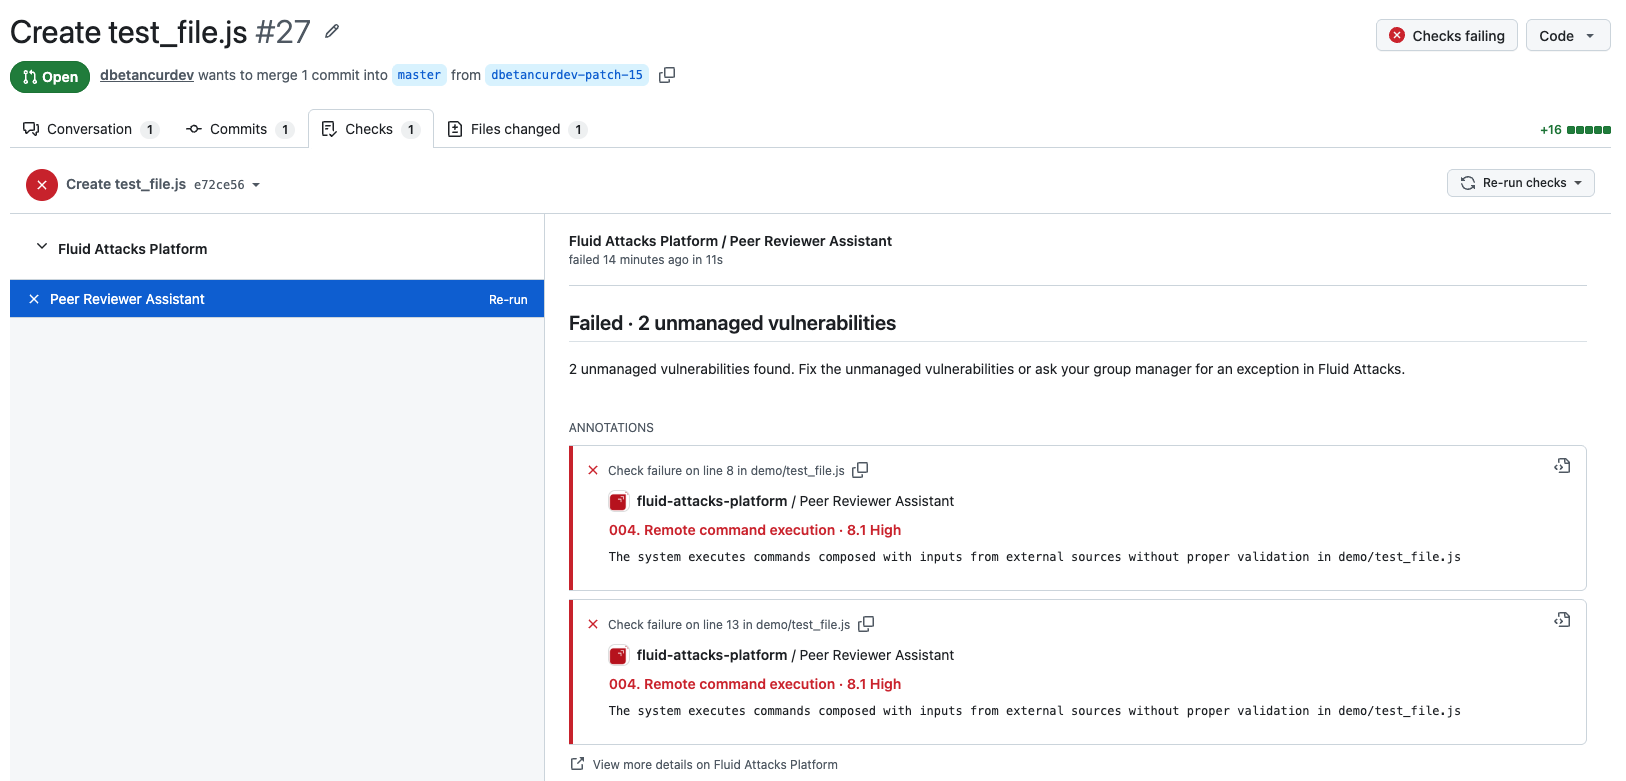Open Files changed tab
Viewport: 1626px width, 781px height.
coord(516,129)
